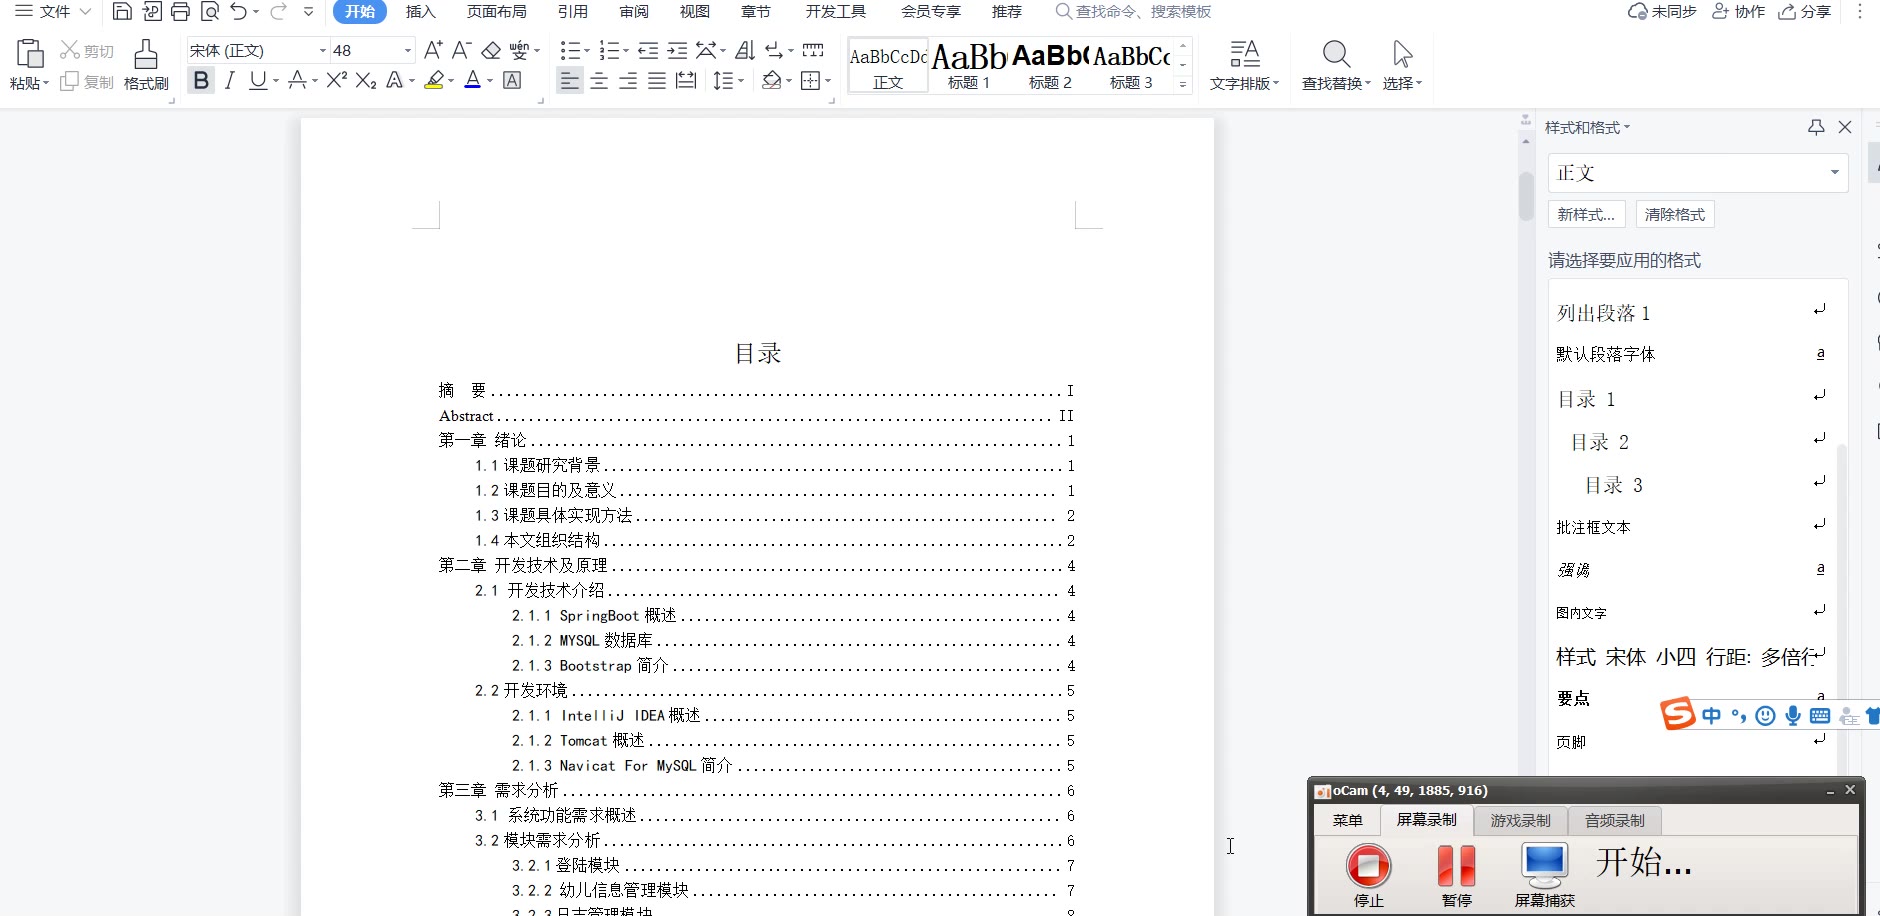Clear formatting with the eraser icon

pyautogui.click(x=491, y=50)
